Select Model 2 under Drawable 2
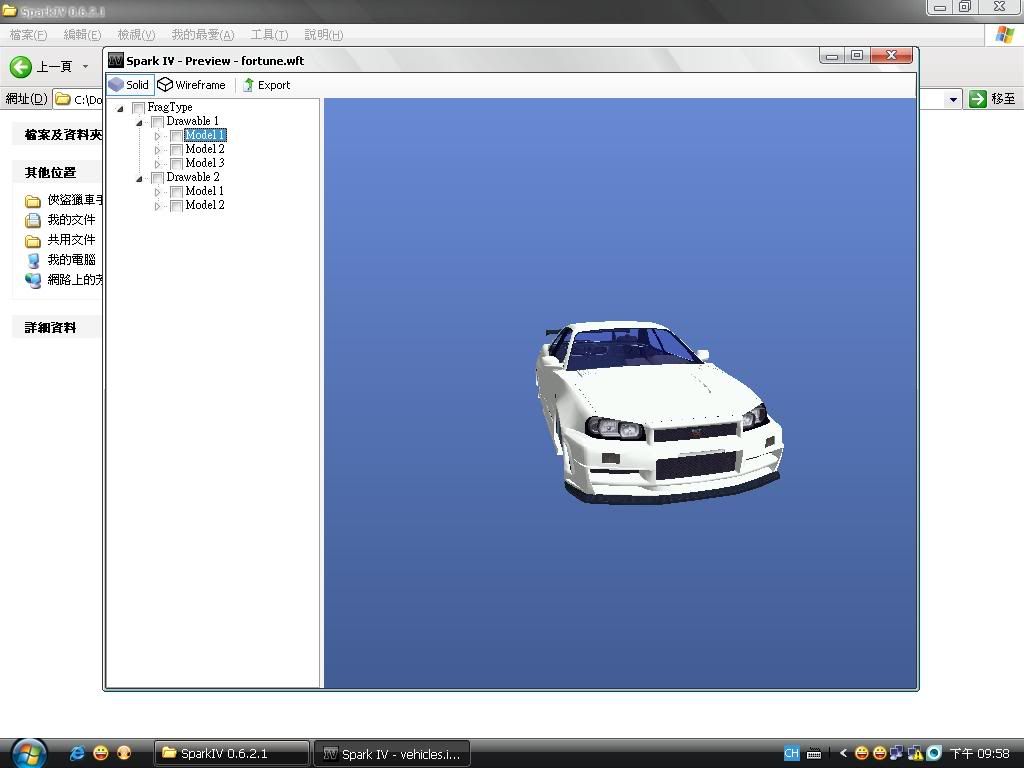1024x768 pixels. [204, 205]
